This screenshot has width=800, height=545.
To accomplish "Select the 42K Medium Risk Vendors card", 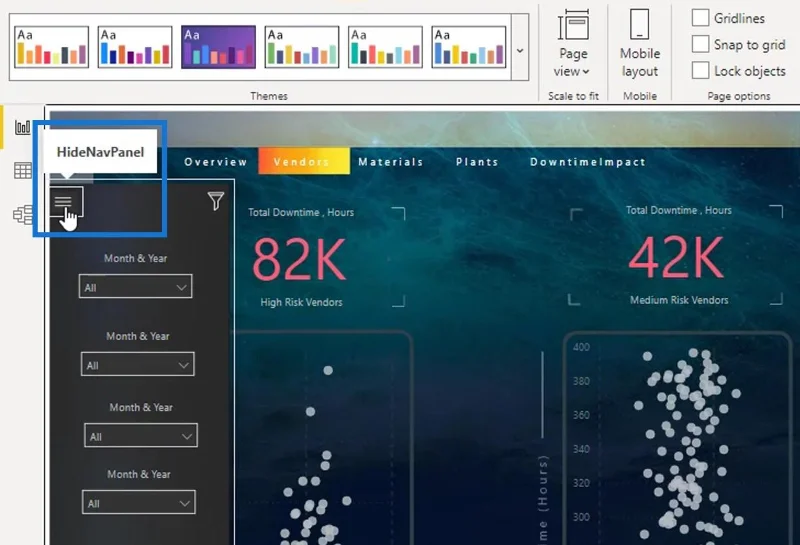I will tap(676, 257).
